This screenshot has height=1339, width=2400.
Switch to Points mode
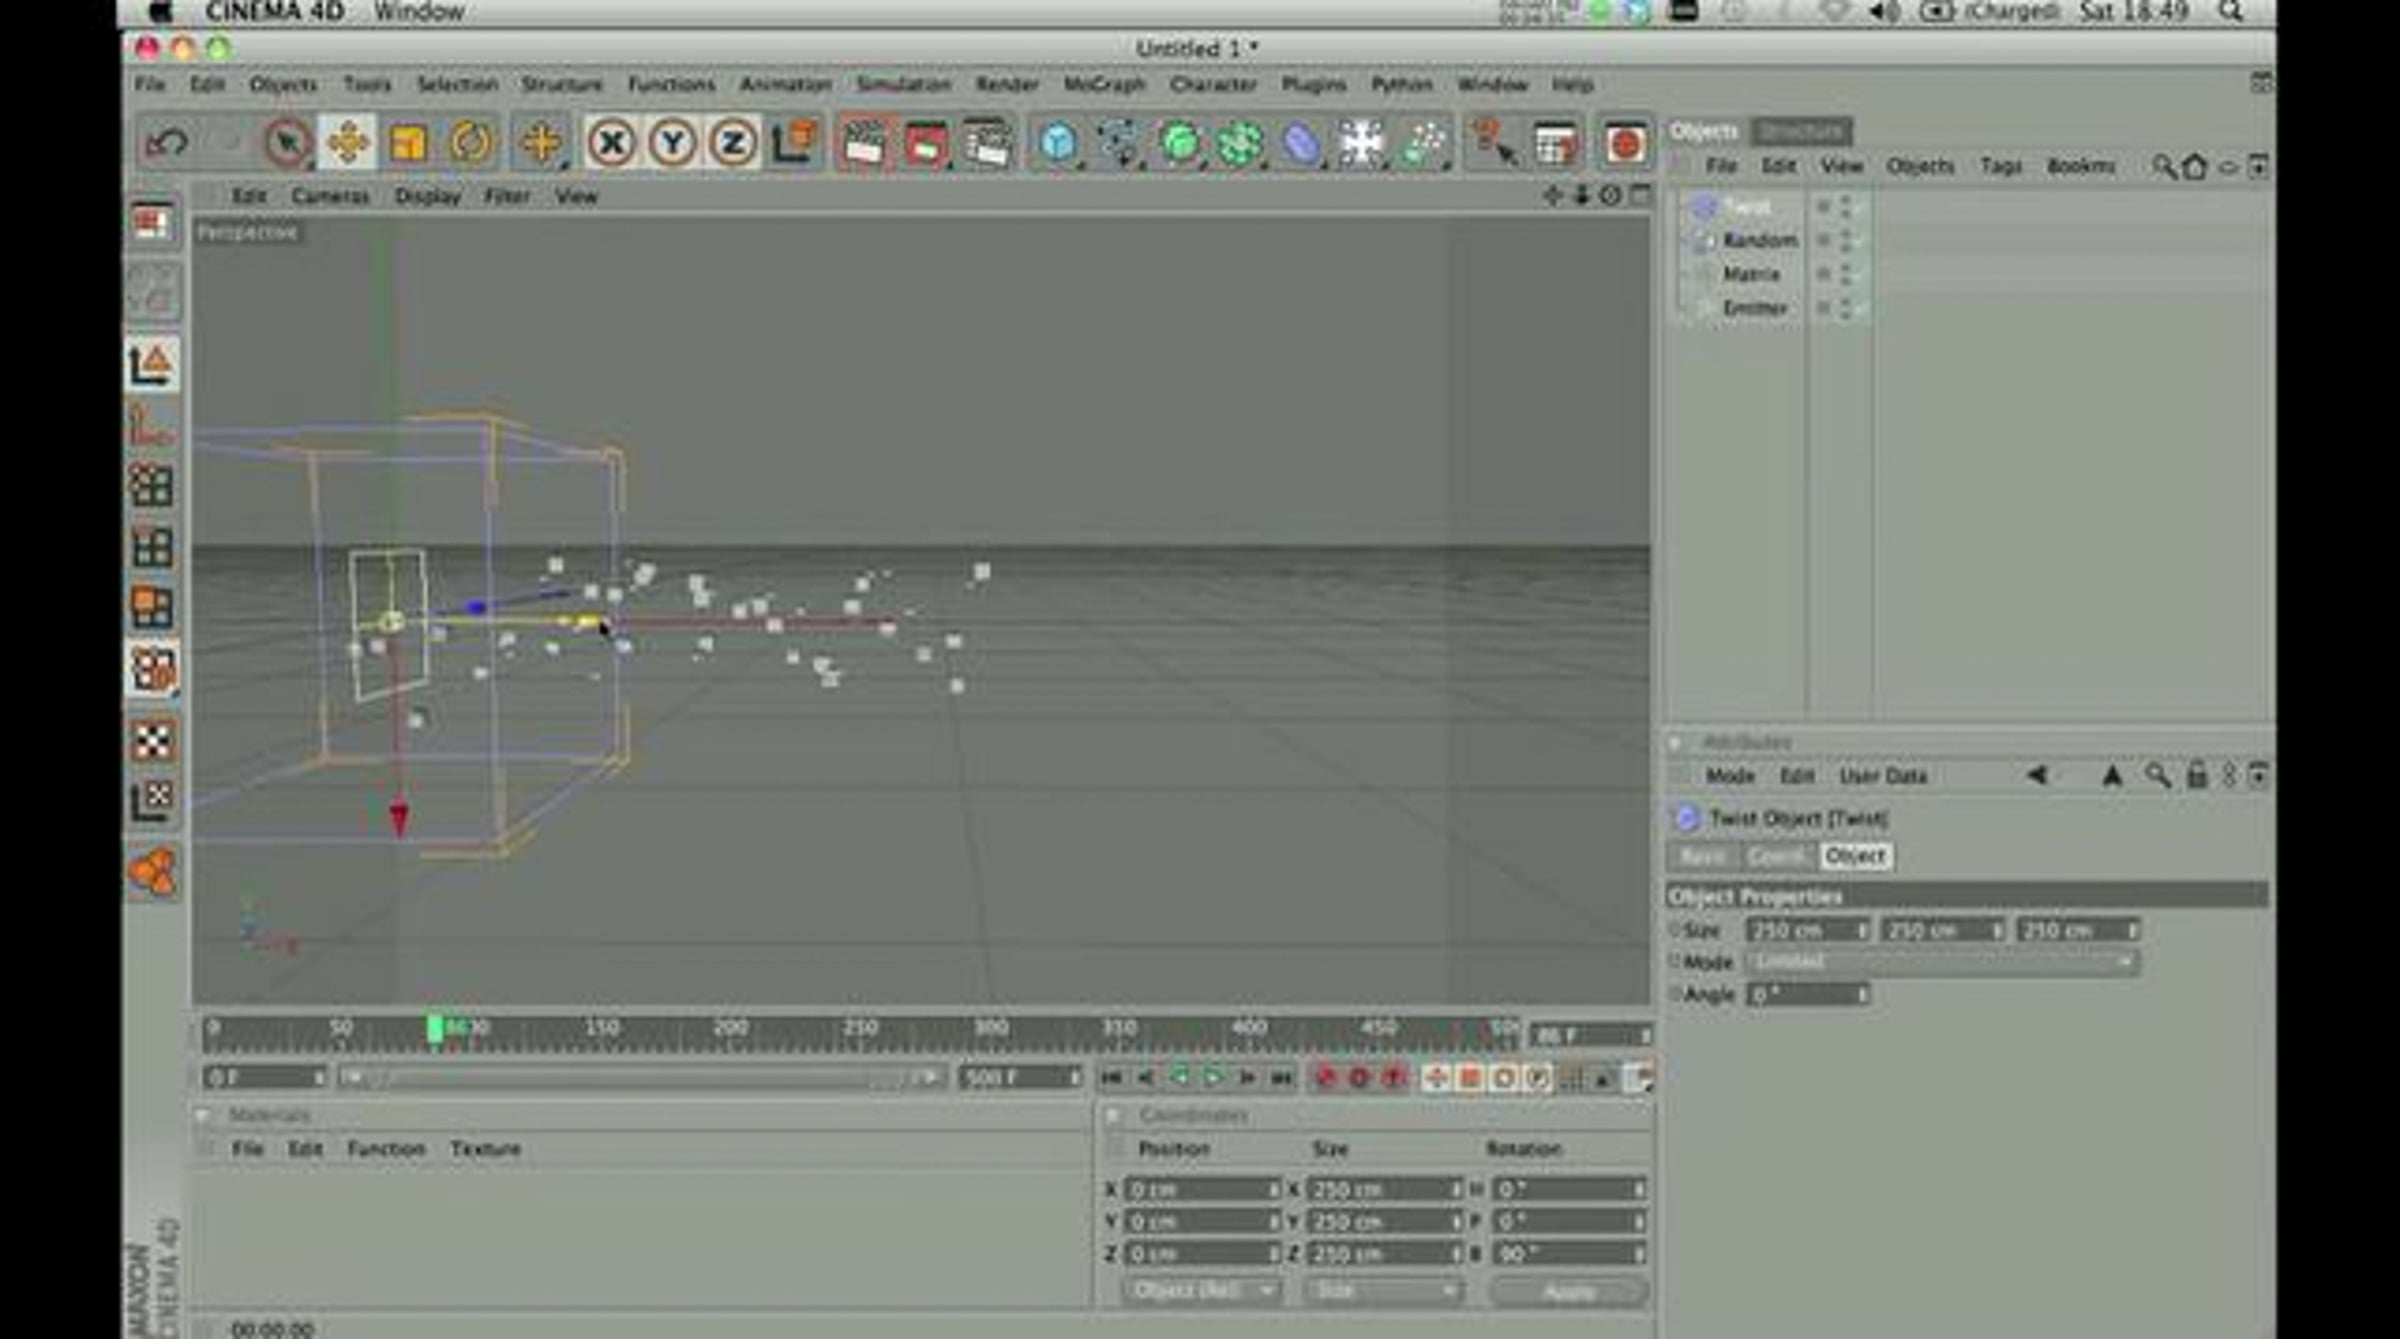pos(152,486)
